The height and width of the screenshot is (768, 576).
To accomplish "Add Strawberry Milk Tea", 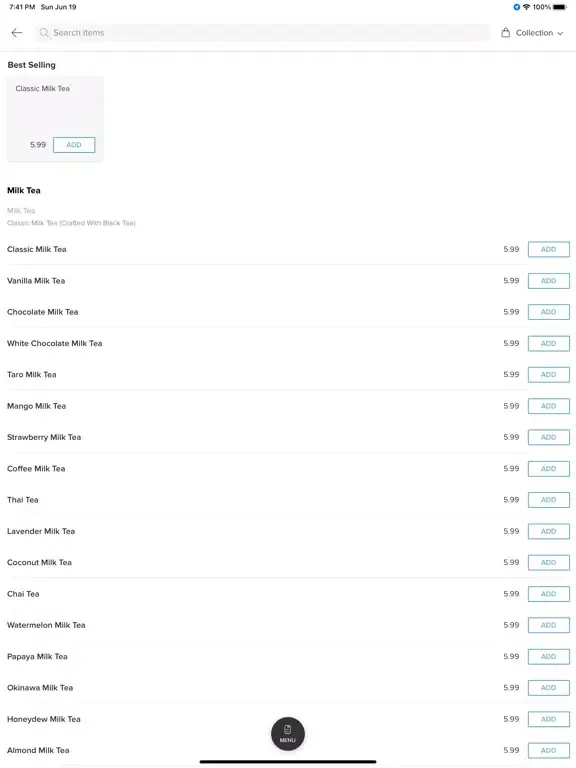I will click(549, 437).
